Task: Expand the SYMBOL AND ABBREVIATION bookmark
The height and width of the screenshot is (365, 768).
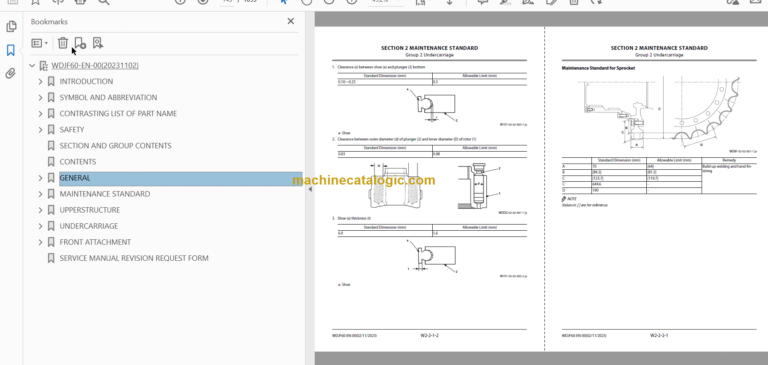Action: tap(40, 98)
